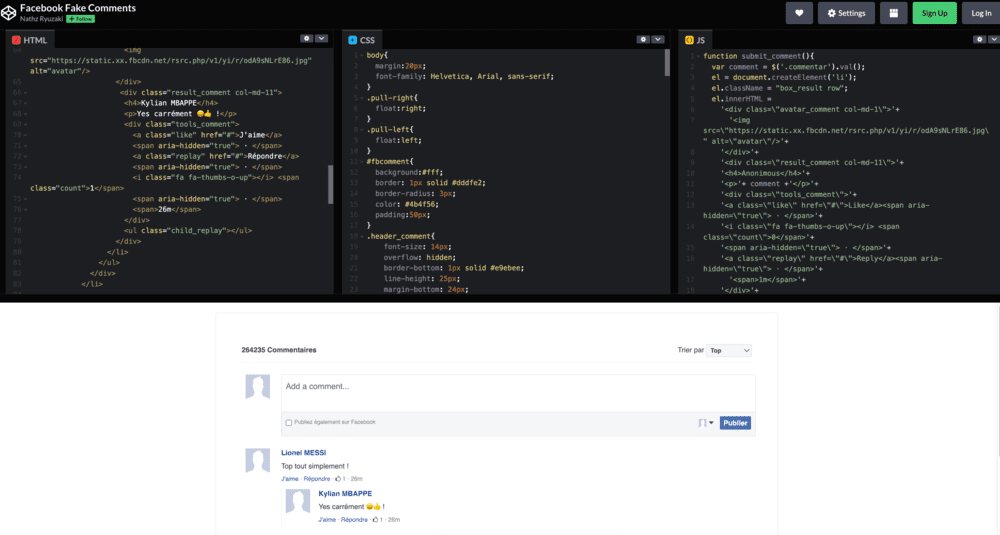This screenshot has height=535, width=1000.
Task: Select the JS editor tab
Action: (695, 40)
